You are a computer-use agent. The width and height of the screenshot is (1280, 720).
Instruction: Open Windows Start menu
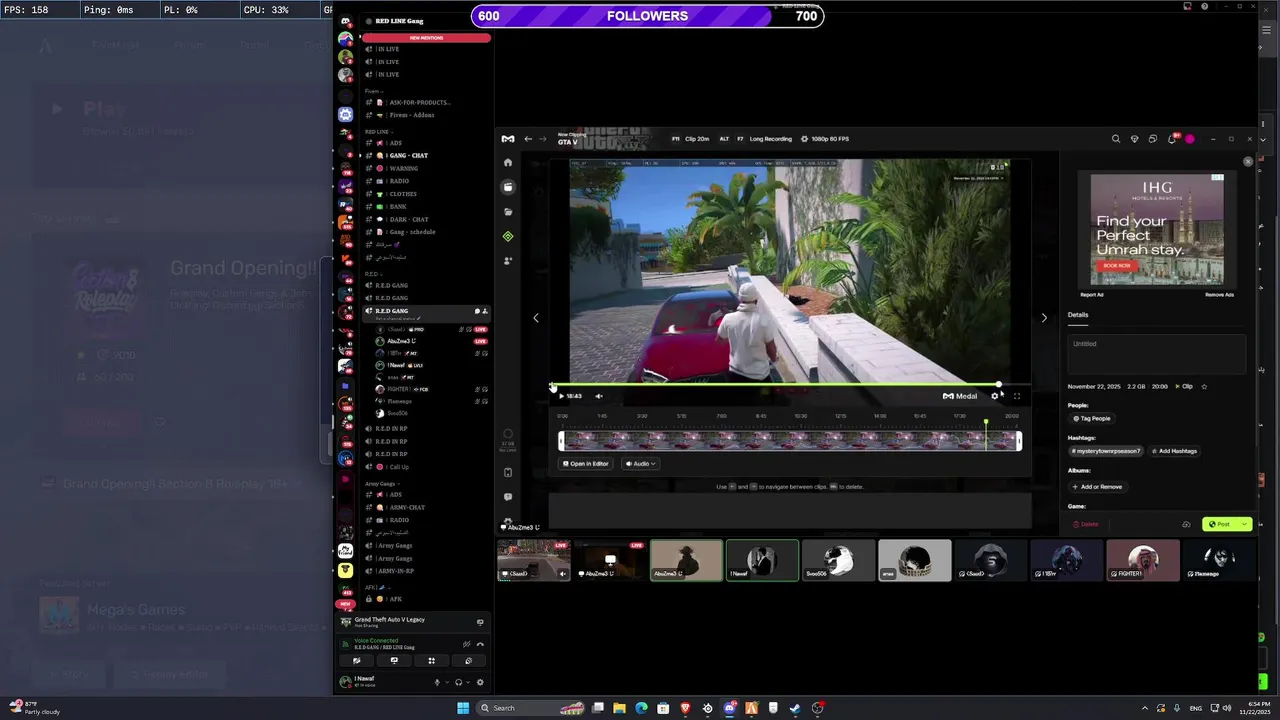[x=463, y=708]
